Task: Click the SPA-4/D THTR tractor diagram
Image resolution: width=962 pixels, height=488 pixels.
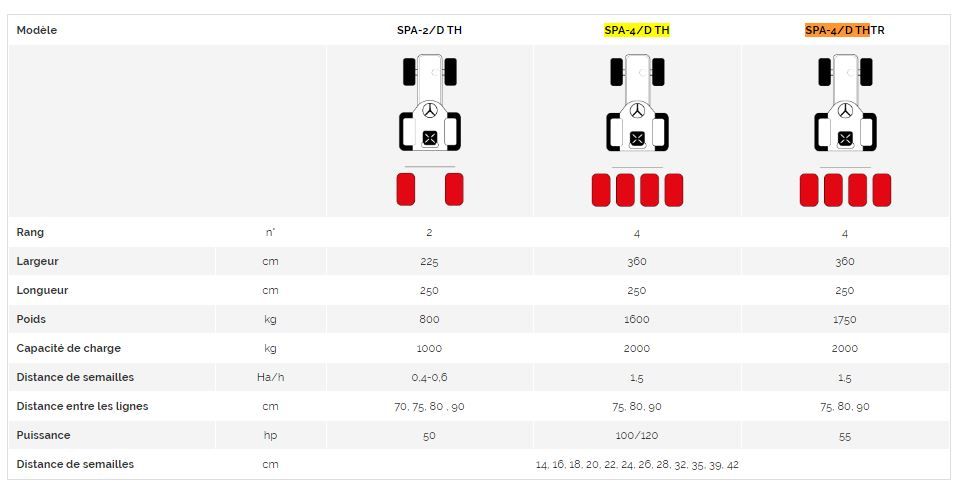Action: pos(845,130)
